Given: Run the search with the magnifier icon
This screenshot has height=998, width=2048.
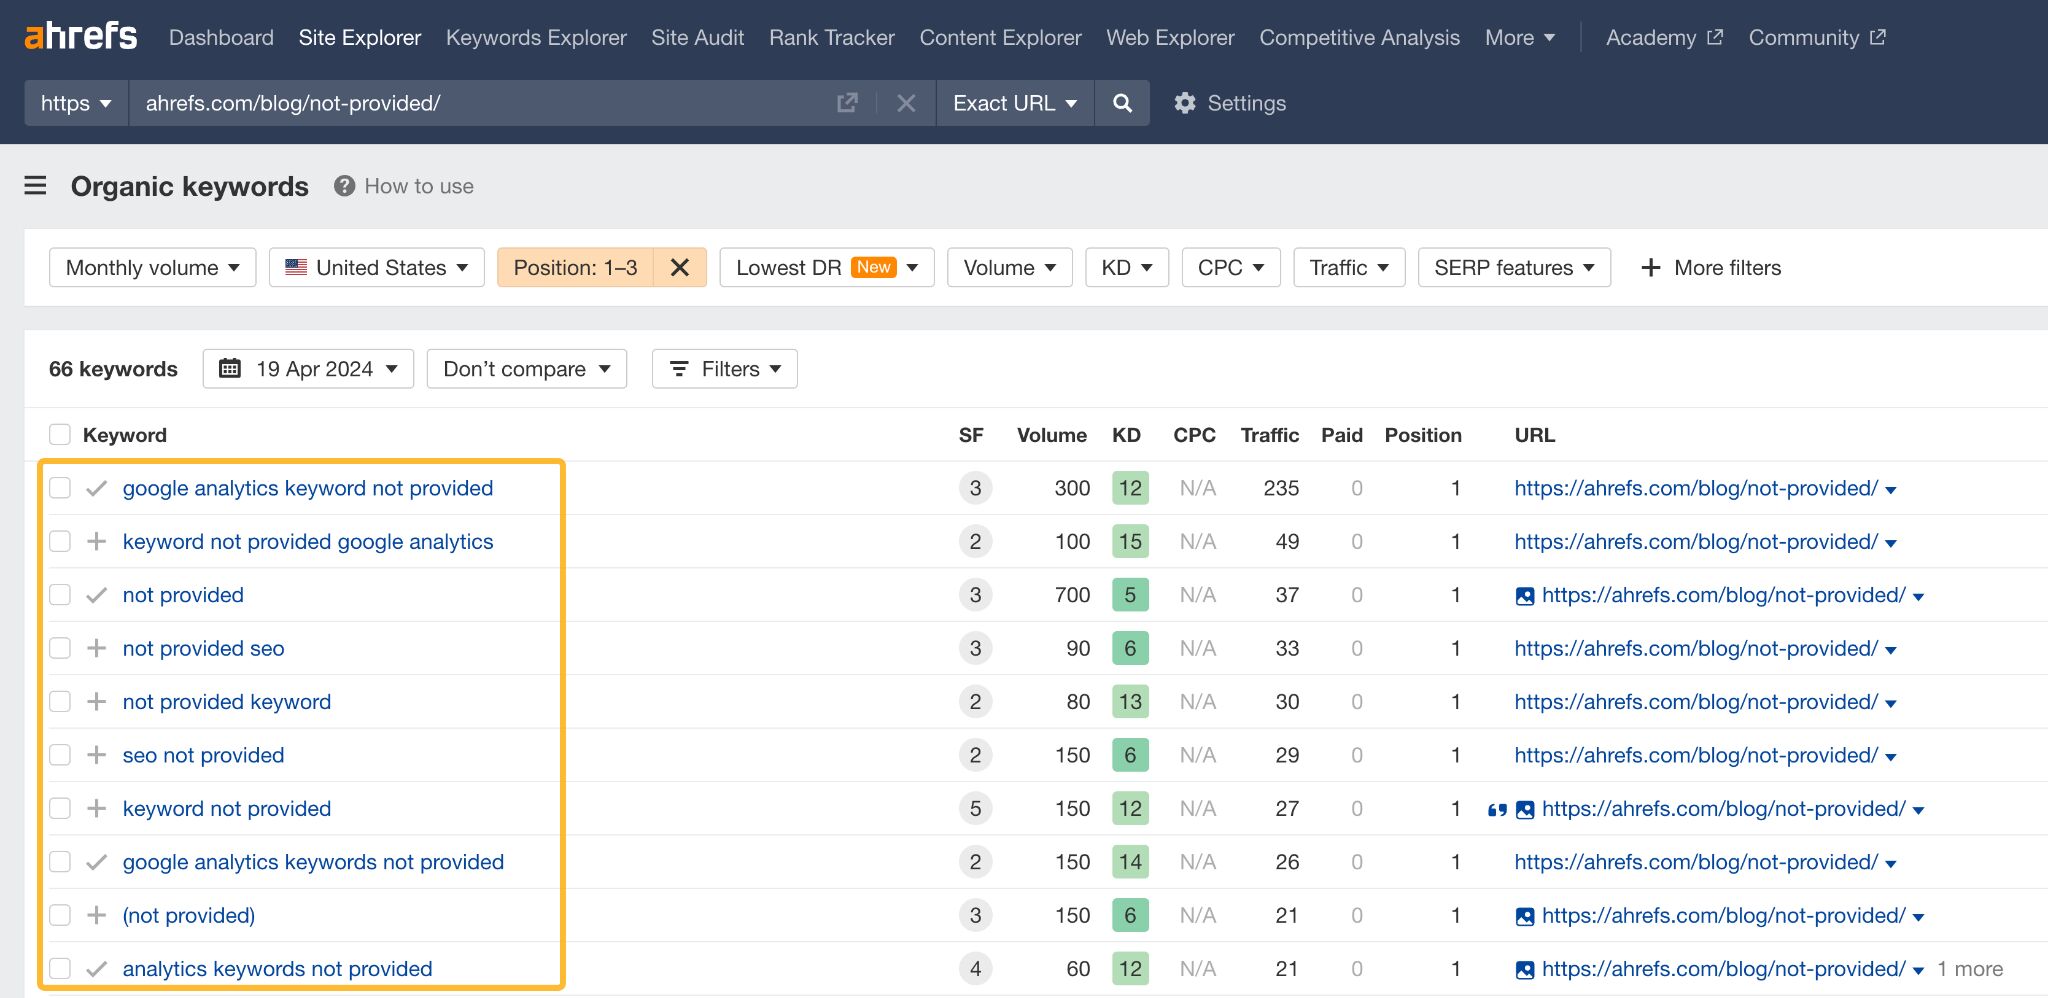Looking at the screenshot, I should click(1122, 102).
